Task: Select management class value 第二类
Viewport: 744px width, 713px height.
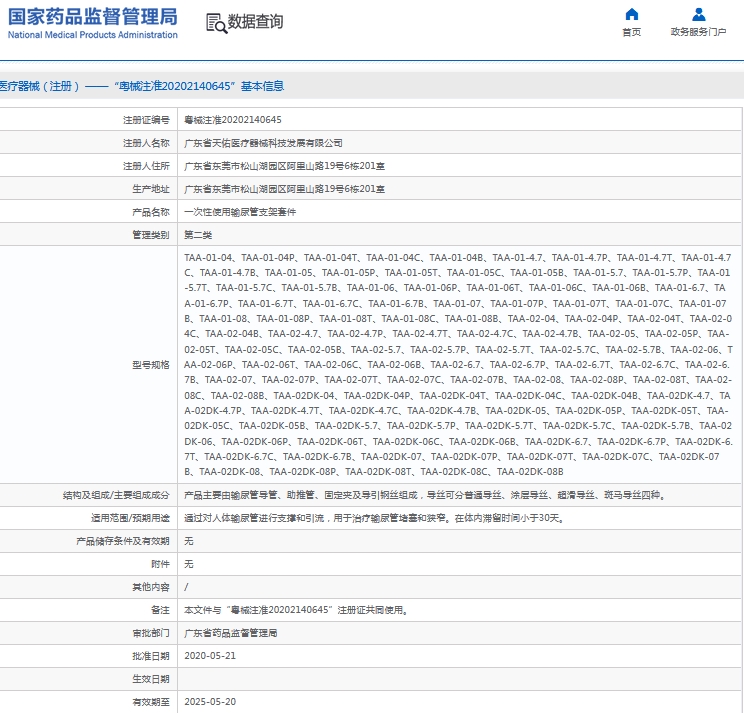Action: [x=198, y=235]
